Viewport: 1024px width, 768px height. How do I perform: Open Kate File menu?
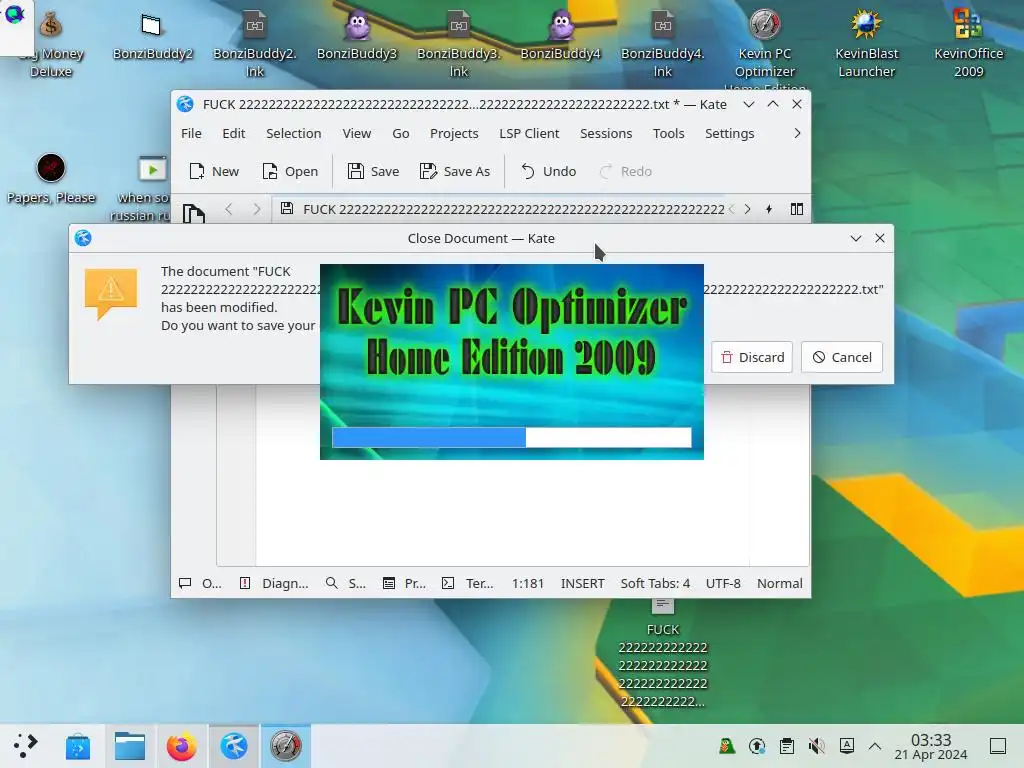coord(191,133)
